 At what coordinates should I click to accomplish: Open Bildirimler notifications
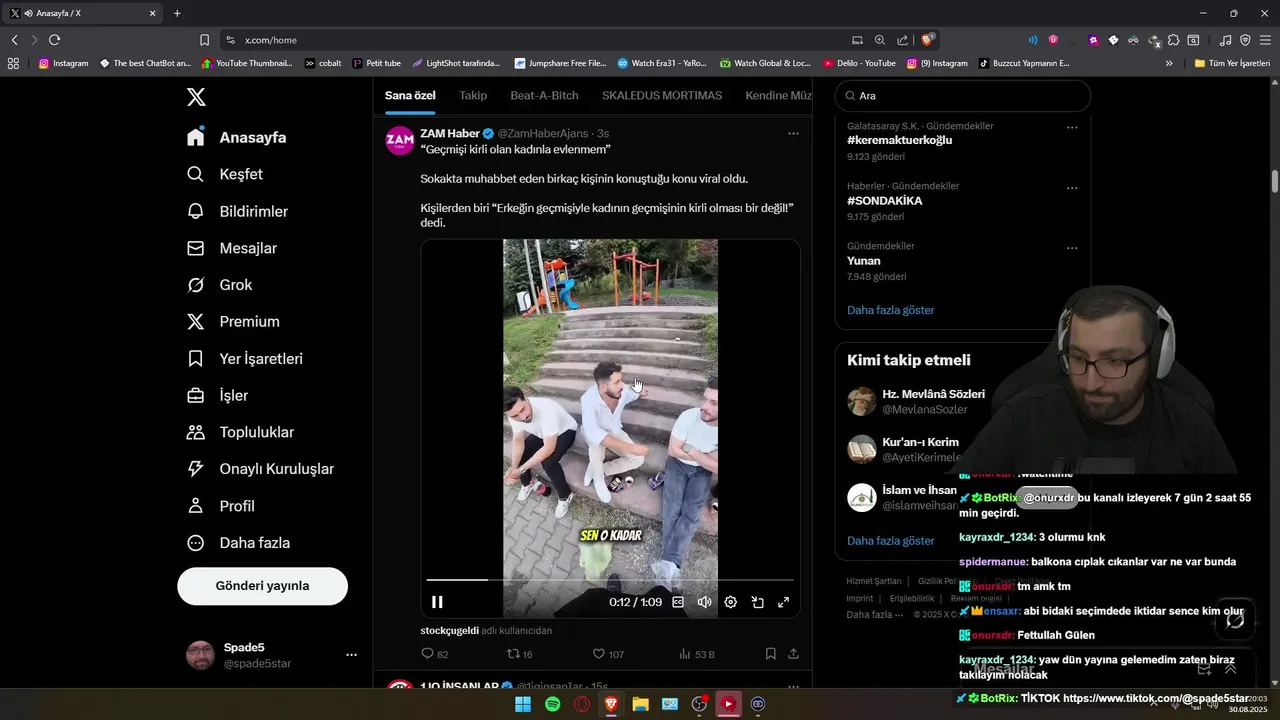coord(238,211)
